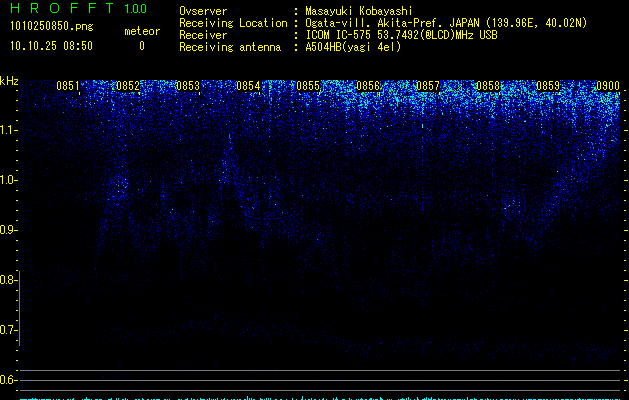This screenshot has width=629, height=400.
Task: Click the kHz axis unit label
Action: tap(9, 81)
